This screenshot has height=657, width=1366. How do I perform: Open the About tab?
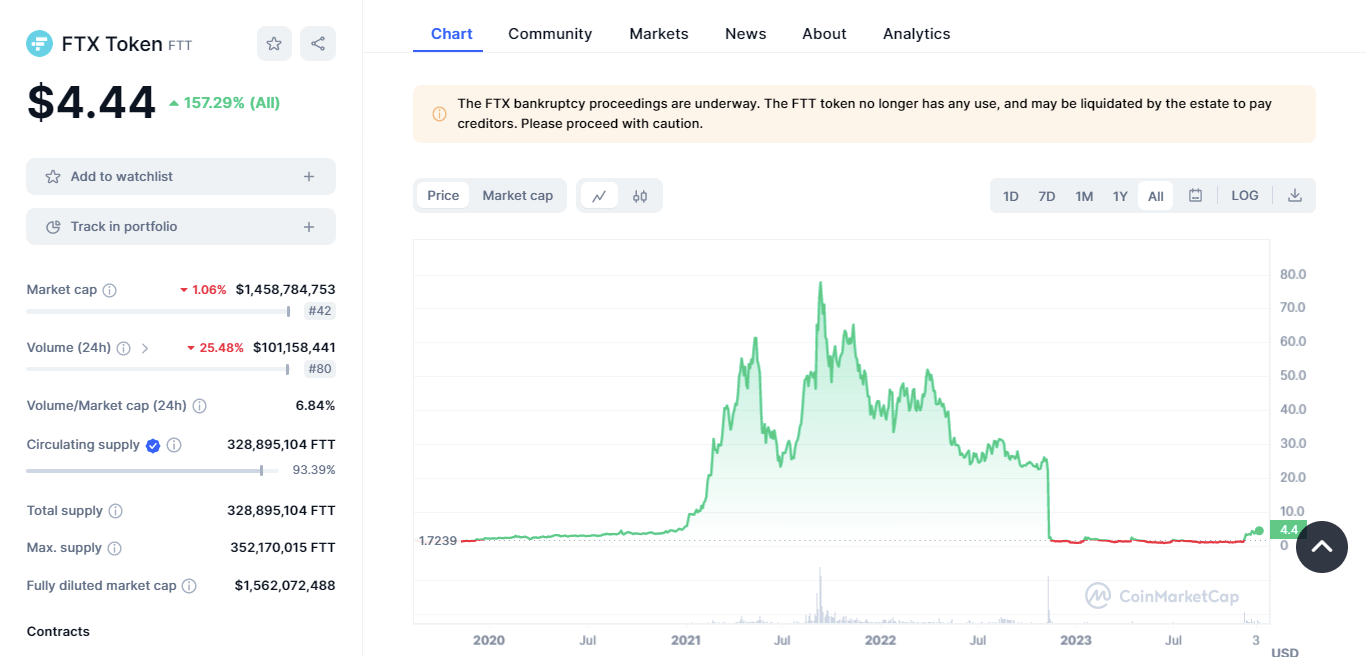pos(824,34)
